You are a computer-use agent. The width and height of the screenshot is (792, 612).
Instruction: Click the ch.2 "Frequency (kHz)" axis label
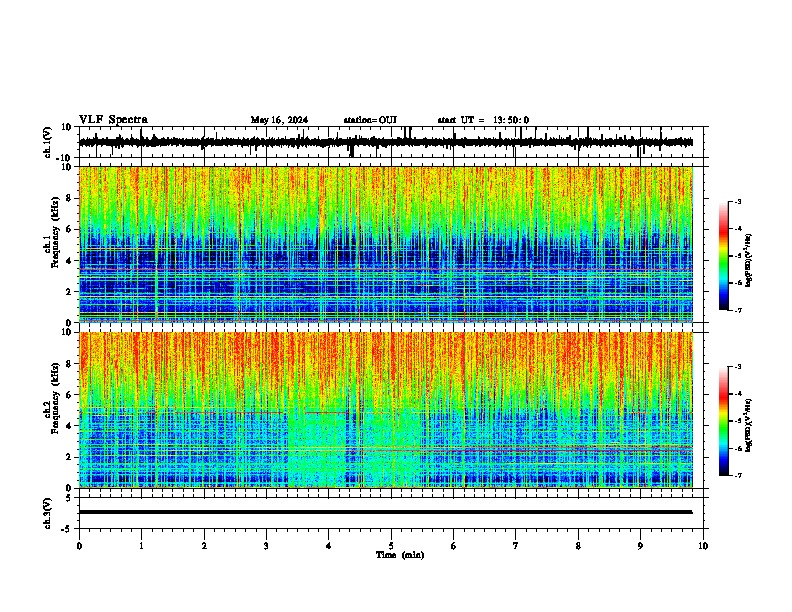(x=55, y=398)
